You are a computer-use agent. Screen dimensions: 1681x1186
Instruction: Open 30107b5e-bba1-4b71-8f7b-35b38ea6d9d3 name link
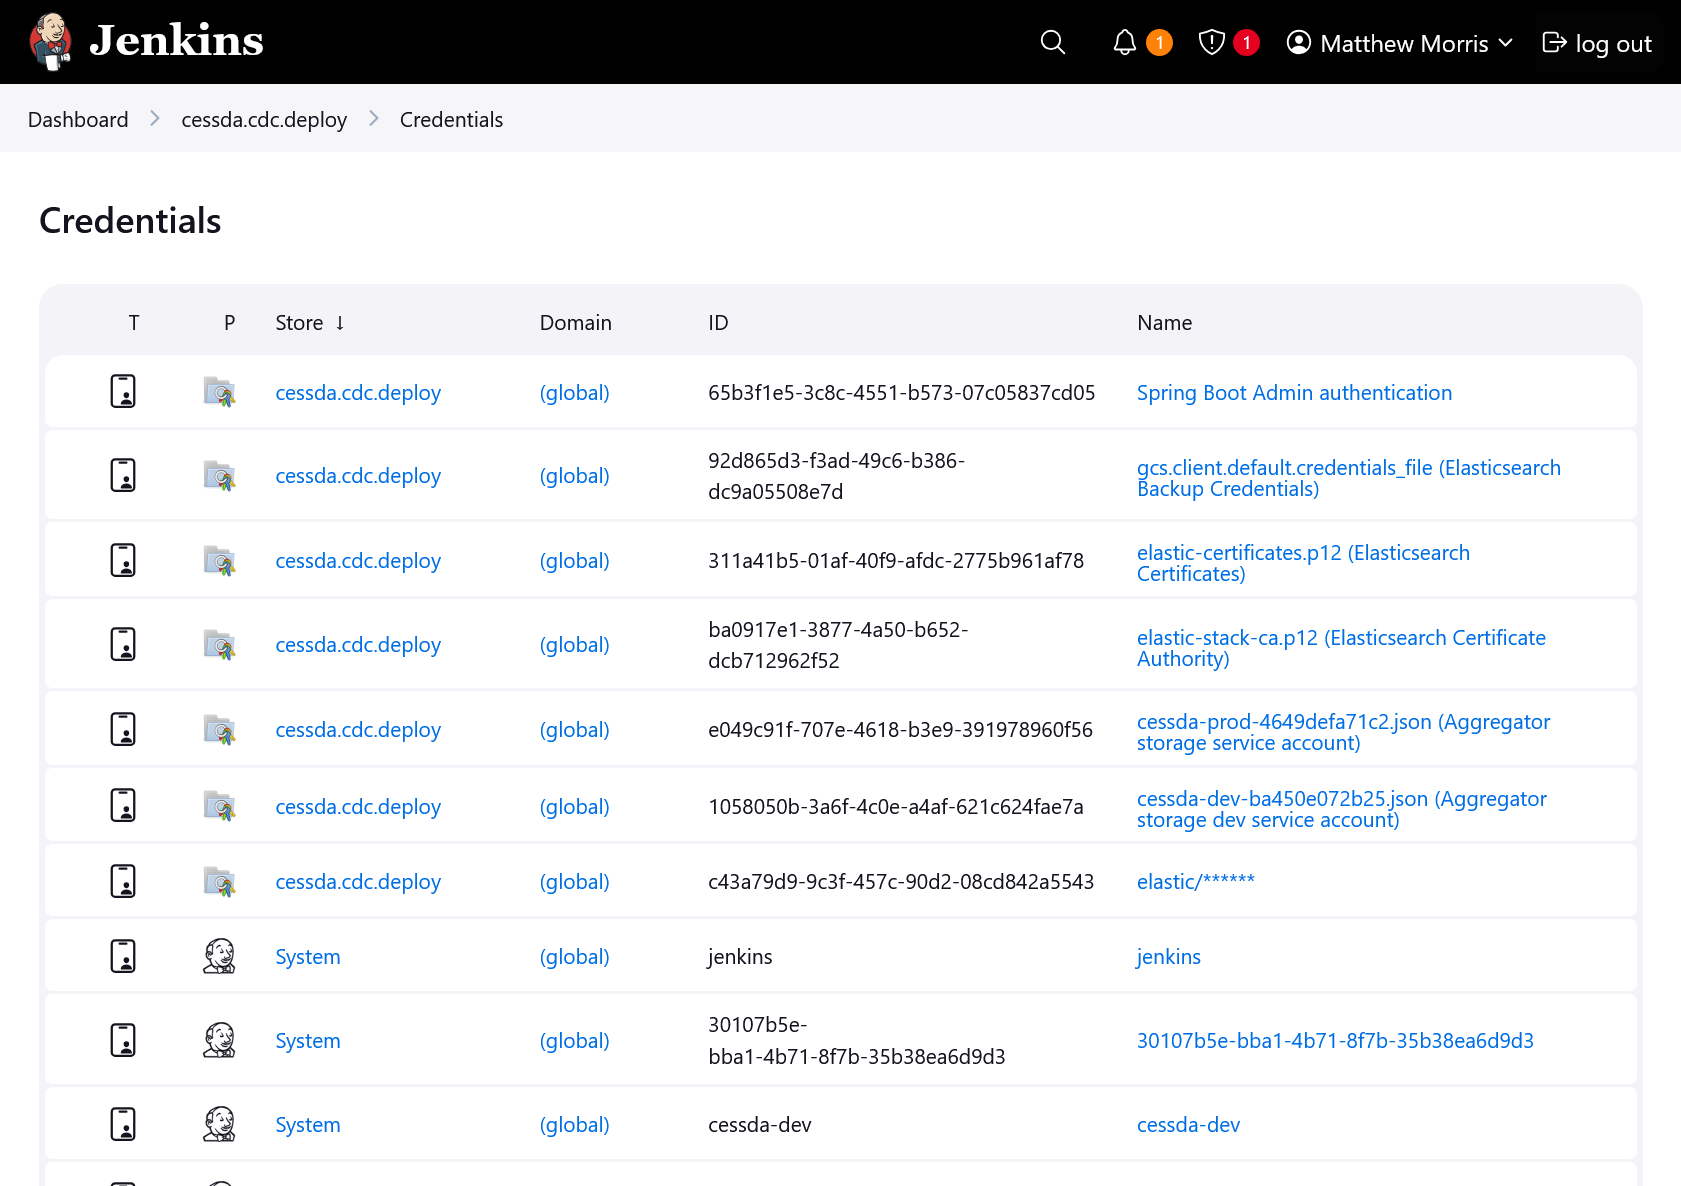point(1335,1041)
